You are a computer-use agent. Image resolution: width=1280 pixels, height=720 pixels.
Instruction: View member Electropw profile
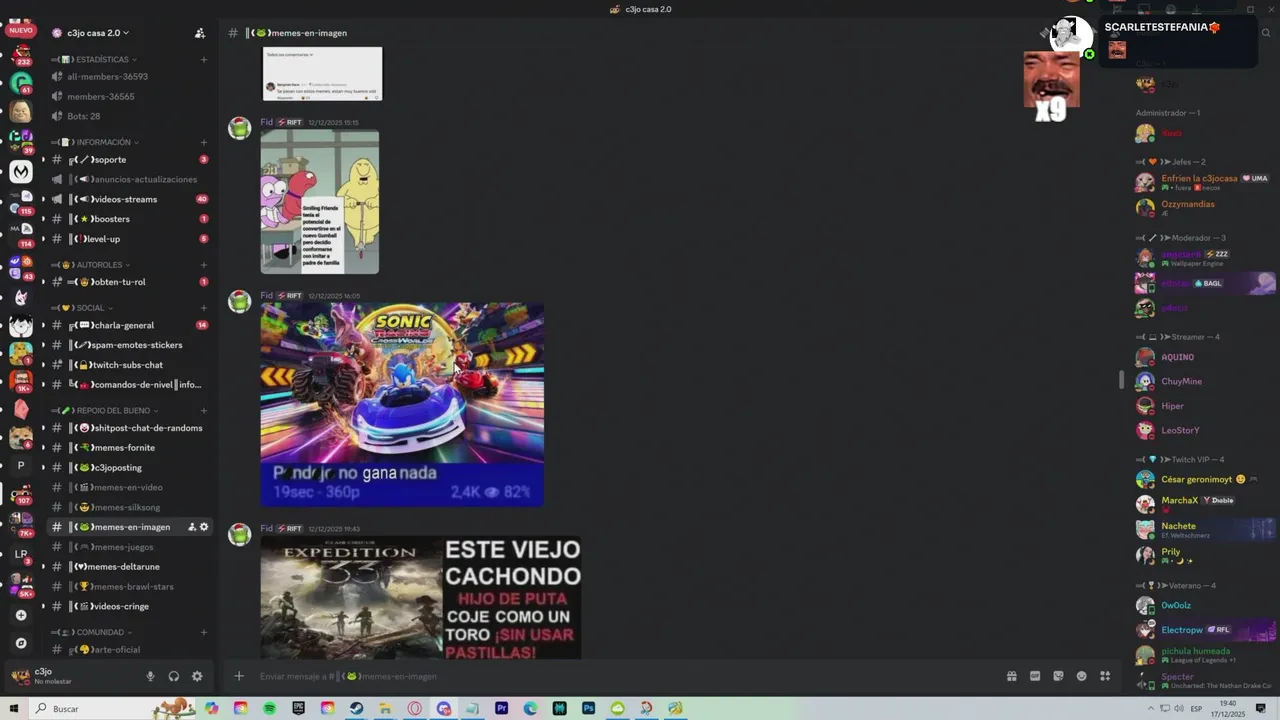(1205, 630)
